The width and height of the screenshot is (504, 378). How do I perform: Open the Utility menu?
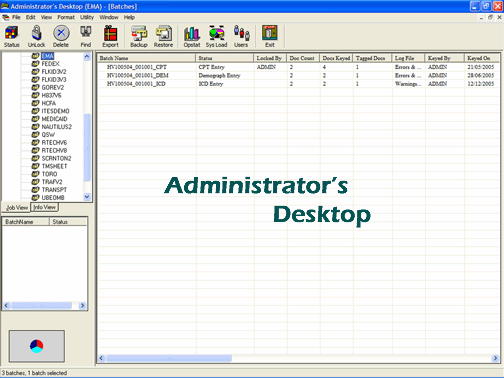(x=87, y=17)
